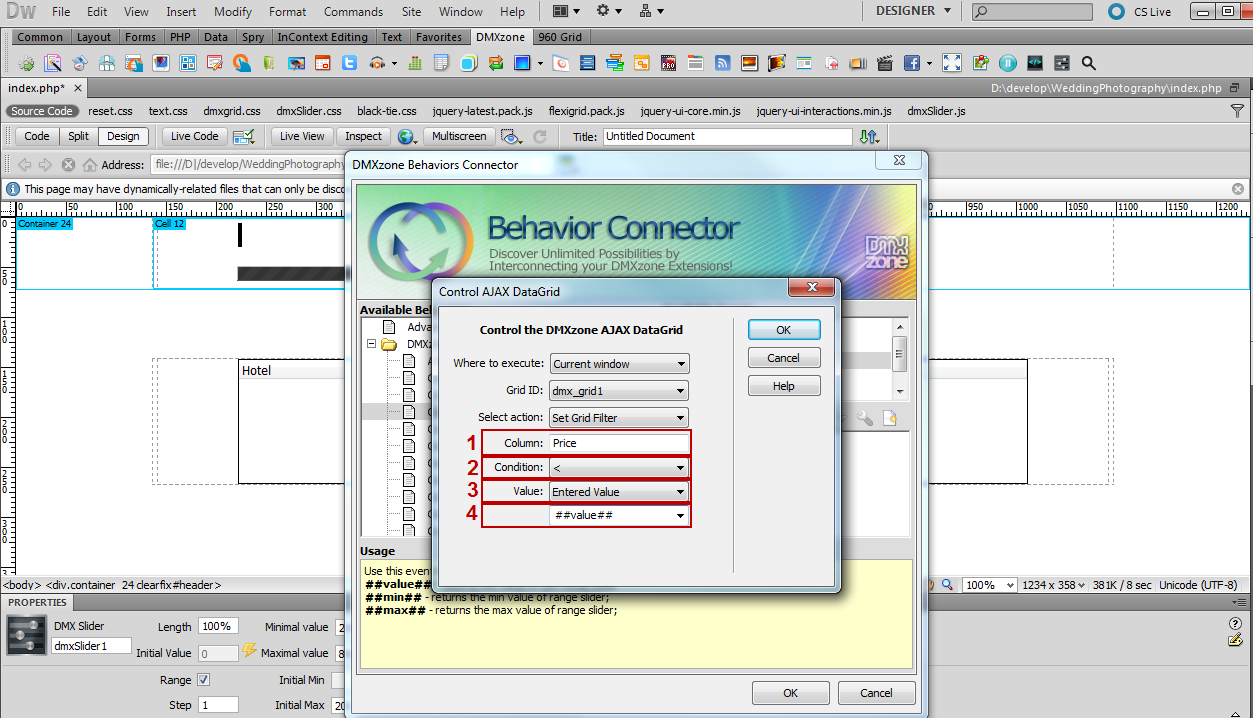This screenshot has height=718, width=1253.
Task: Click the gear-with-arrow icon in DMXzone toolbar
Action: [26, 63]
